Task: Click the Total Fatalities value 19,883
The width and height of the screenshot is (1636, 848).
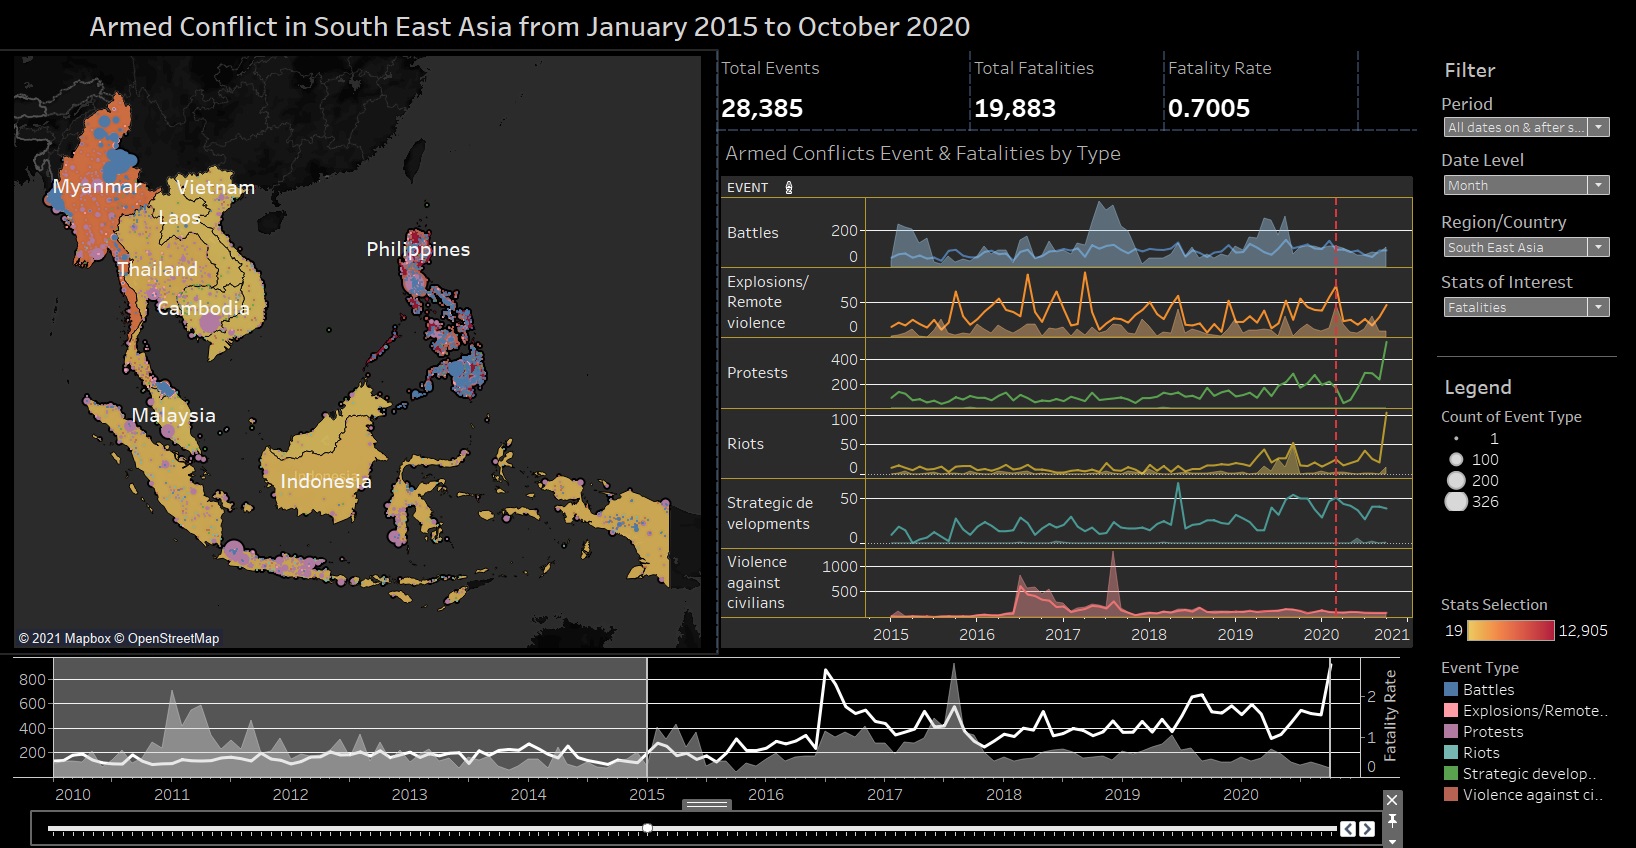Action: click(x=1015, y=108)
